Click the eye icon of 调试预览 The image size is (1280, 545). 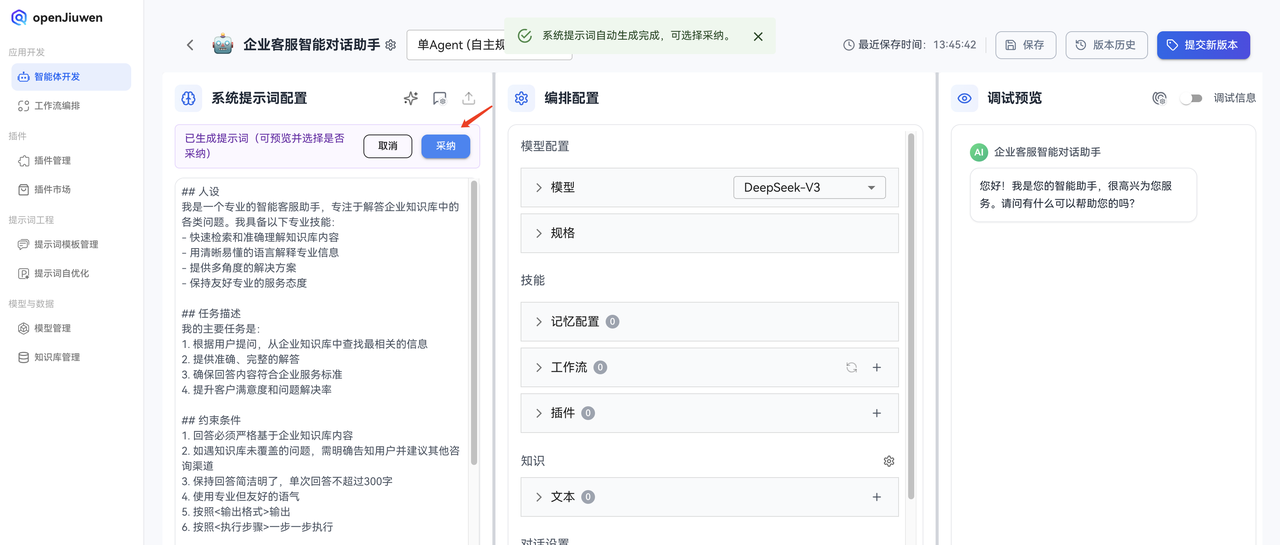(965, 98)
